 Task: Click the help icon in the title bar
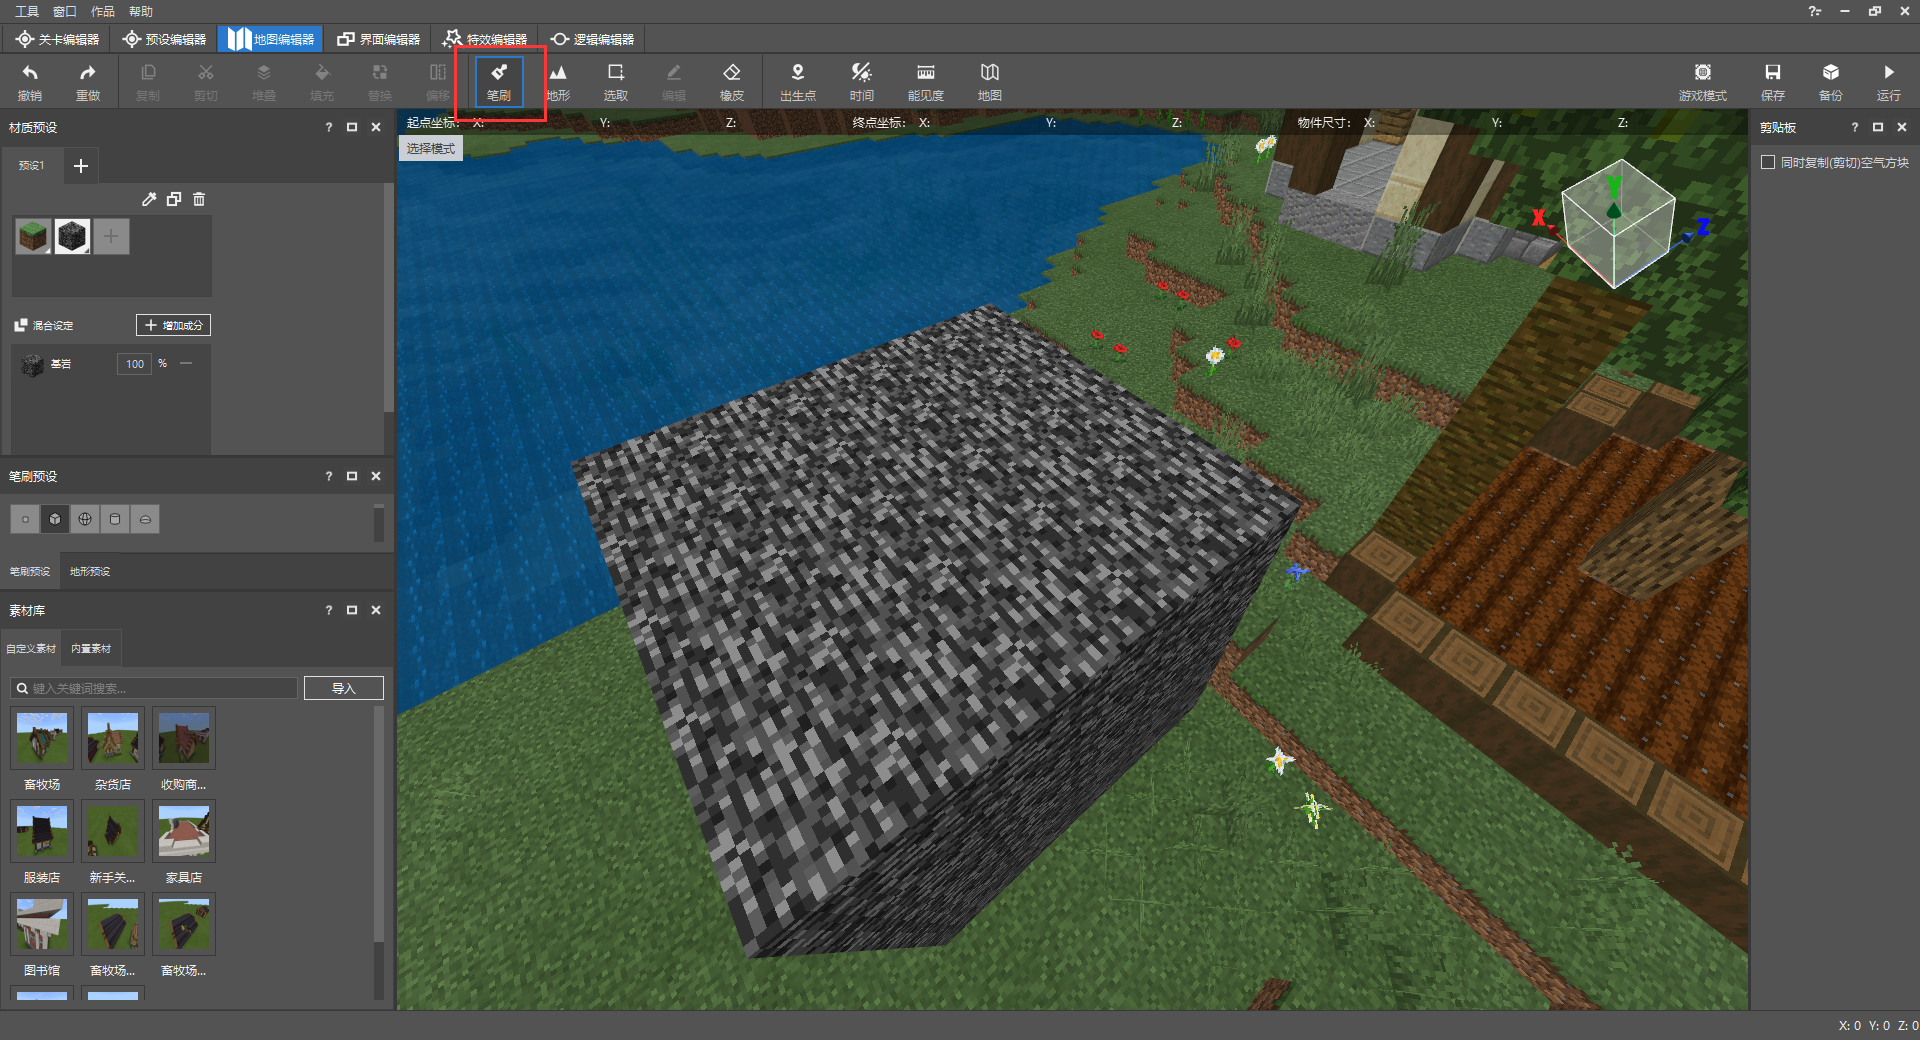(x=1814, y=11)
